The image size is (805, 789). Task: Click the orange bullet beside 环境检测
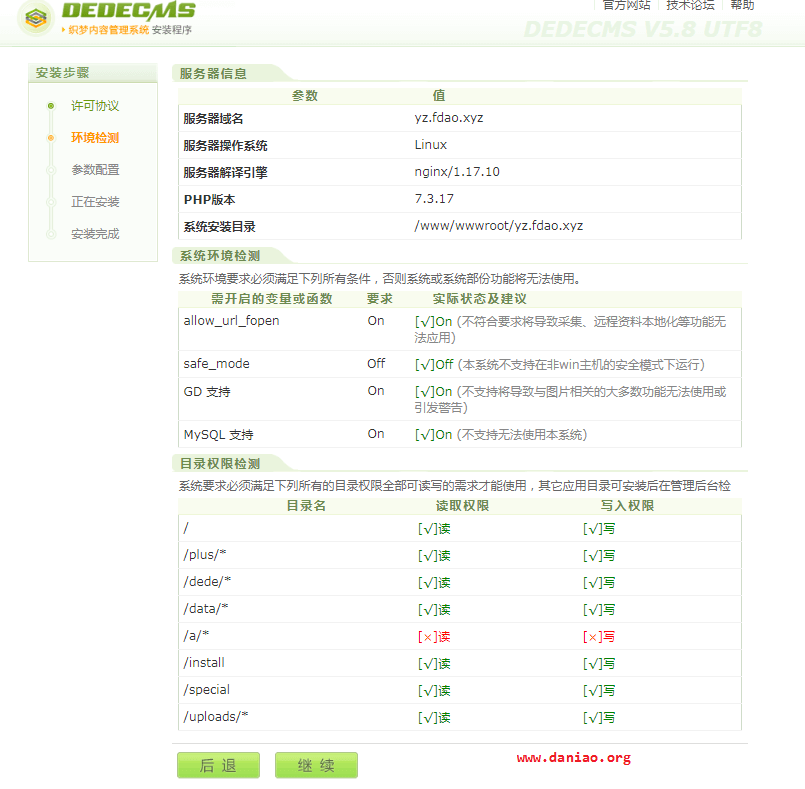coord(51,138)
